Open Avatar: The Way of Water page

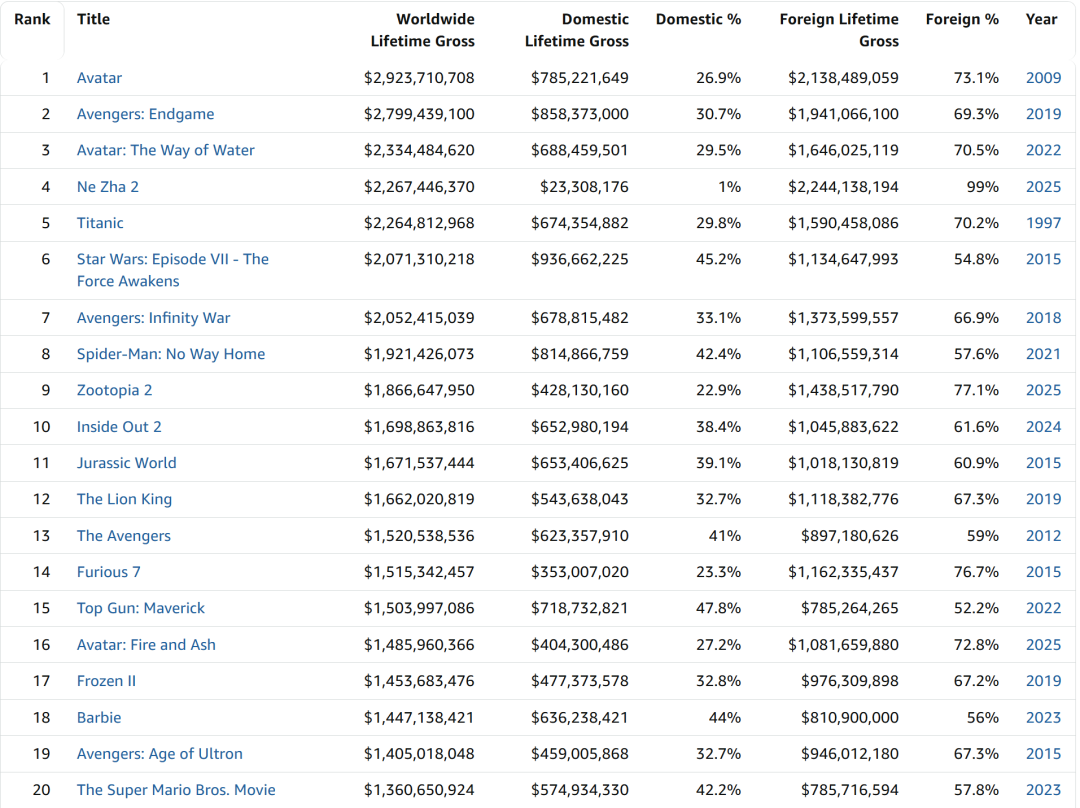pos(165,150)
